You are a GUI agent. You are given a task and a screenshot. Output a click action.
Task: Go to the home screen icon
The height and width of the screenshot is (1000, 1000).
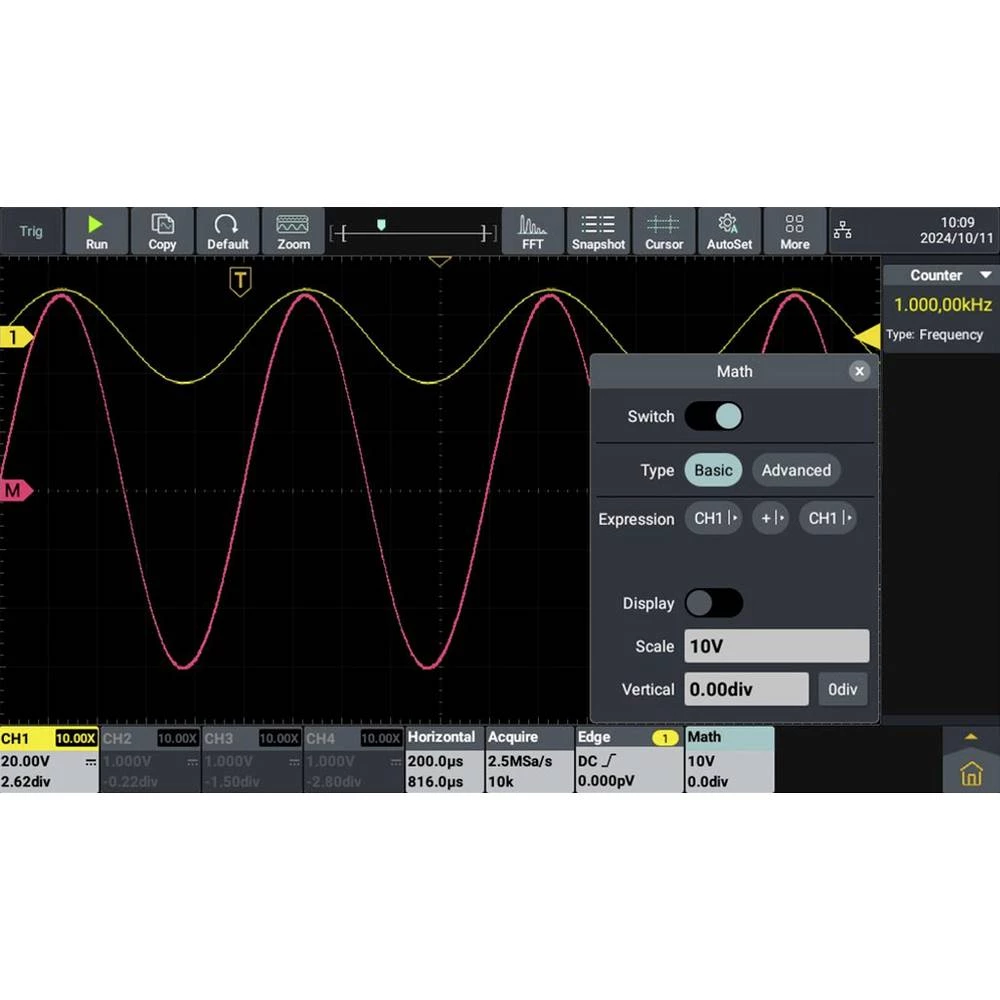pos(970,773)
